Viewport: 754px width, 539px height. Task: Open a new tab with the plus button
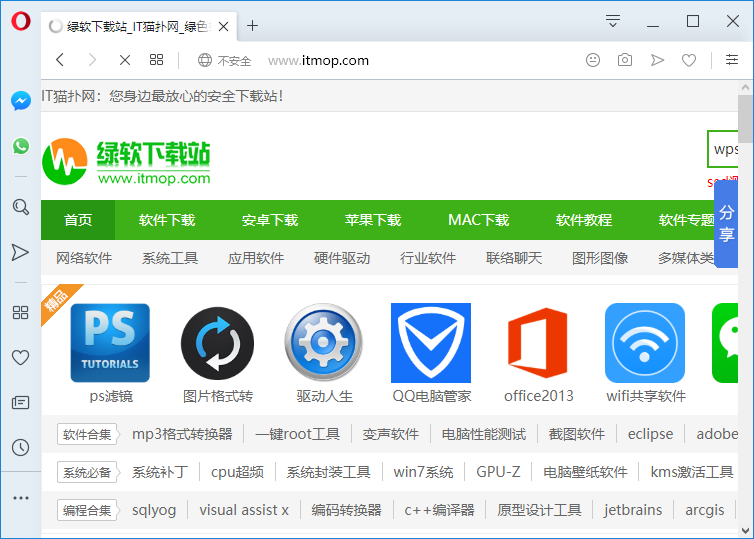tap(252, 25)
